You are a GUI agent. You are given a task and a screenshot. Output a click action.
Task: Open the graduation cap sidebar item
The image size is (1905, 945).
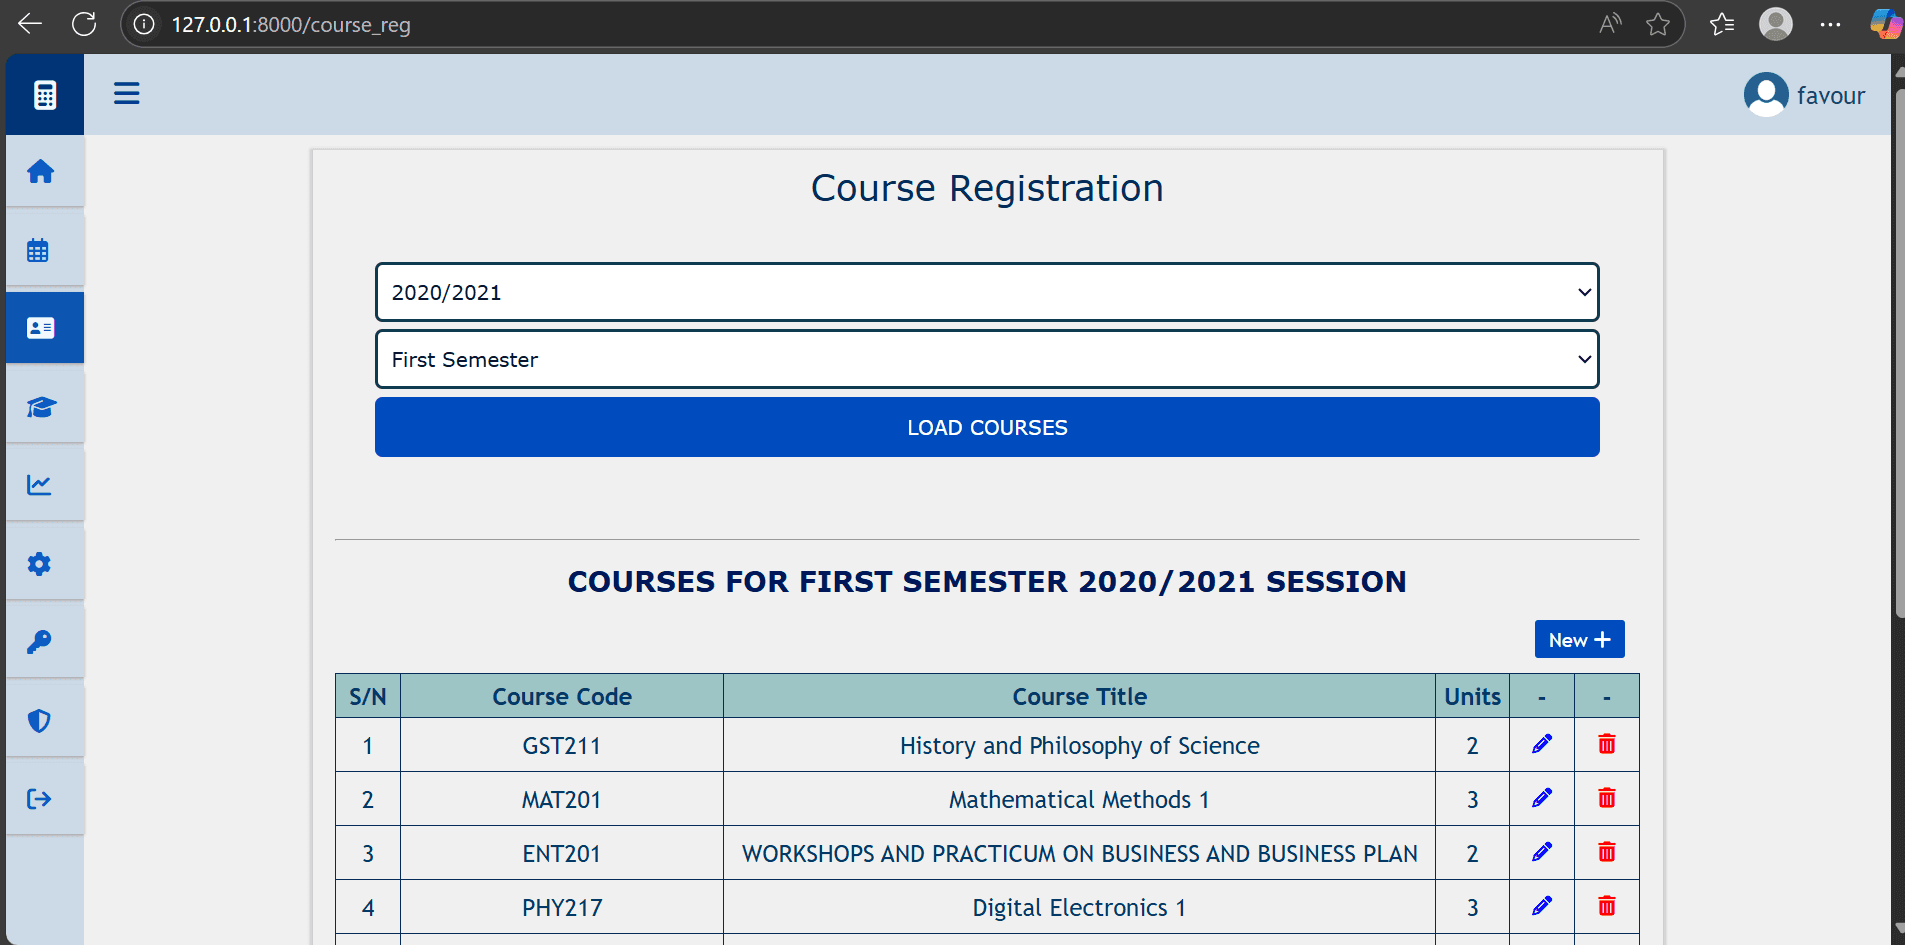pos(41,407)
